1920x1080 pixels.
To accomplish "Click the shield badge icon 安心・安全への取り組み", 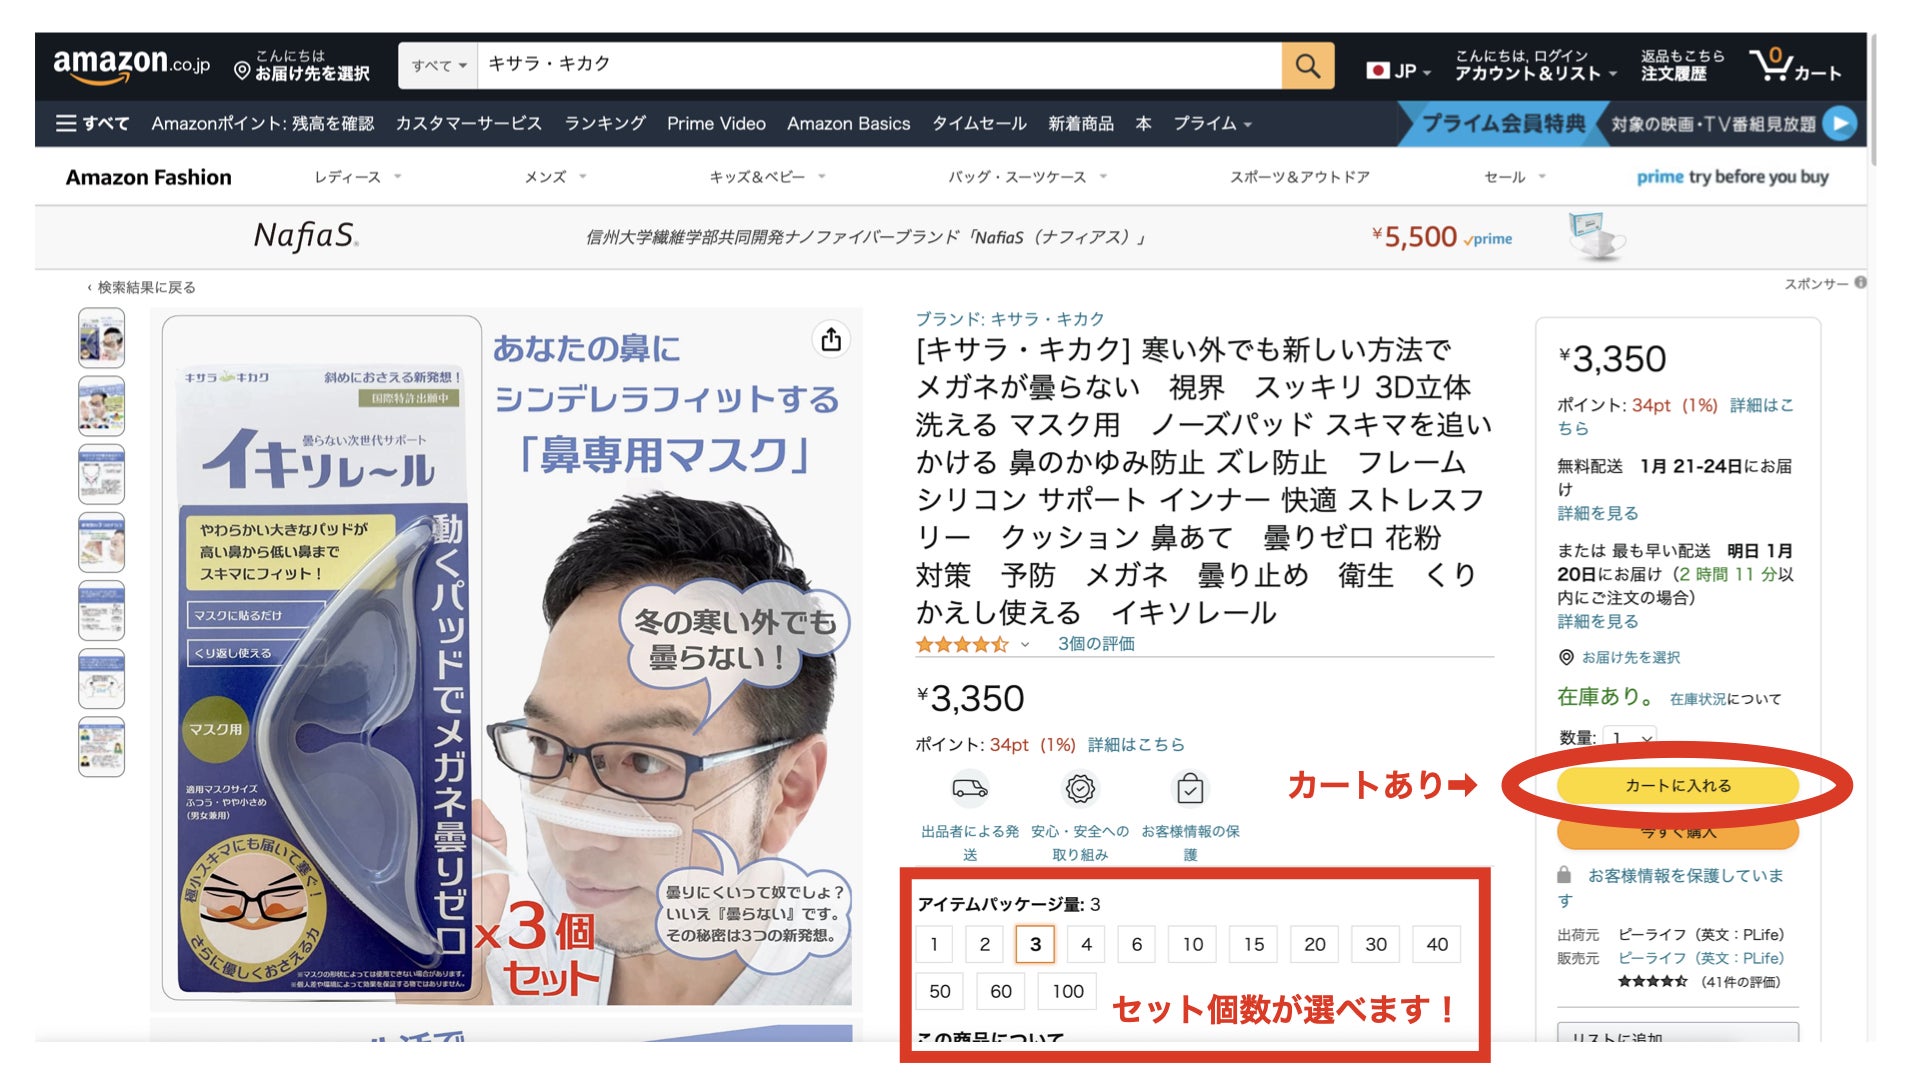I will click(1080, 789).
